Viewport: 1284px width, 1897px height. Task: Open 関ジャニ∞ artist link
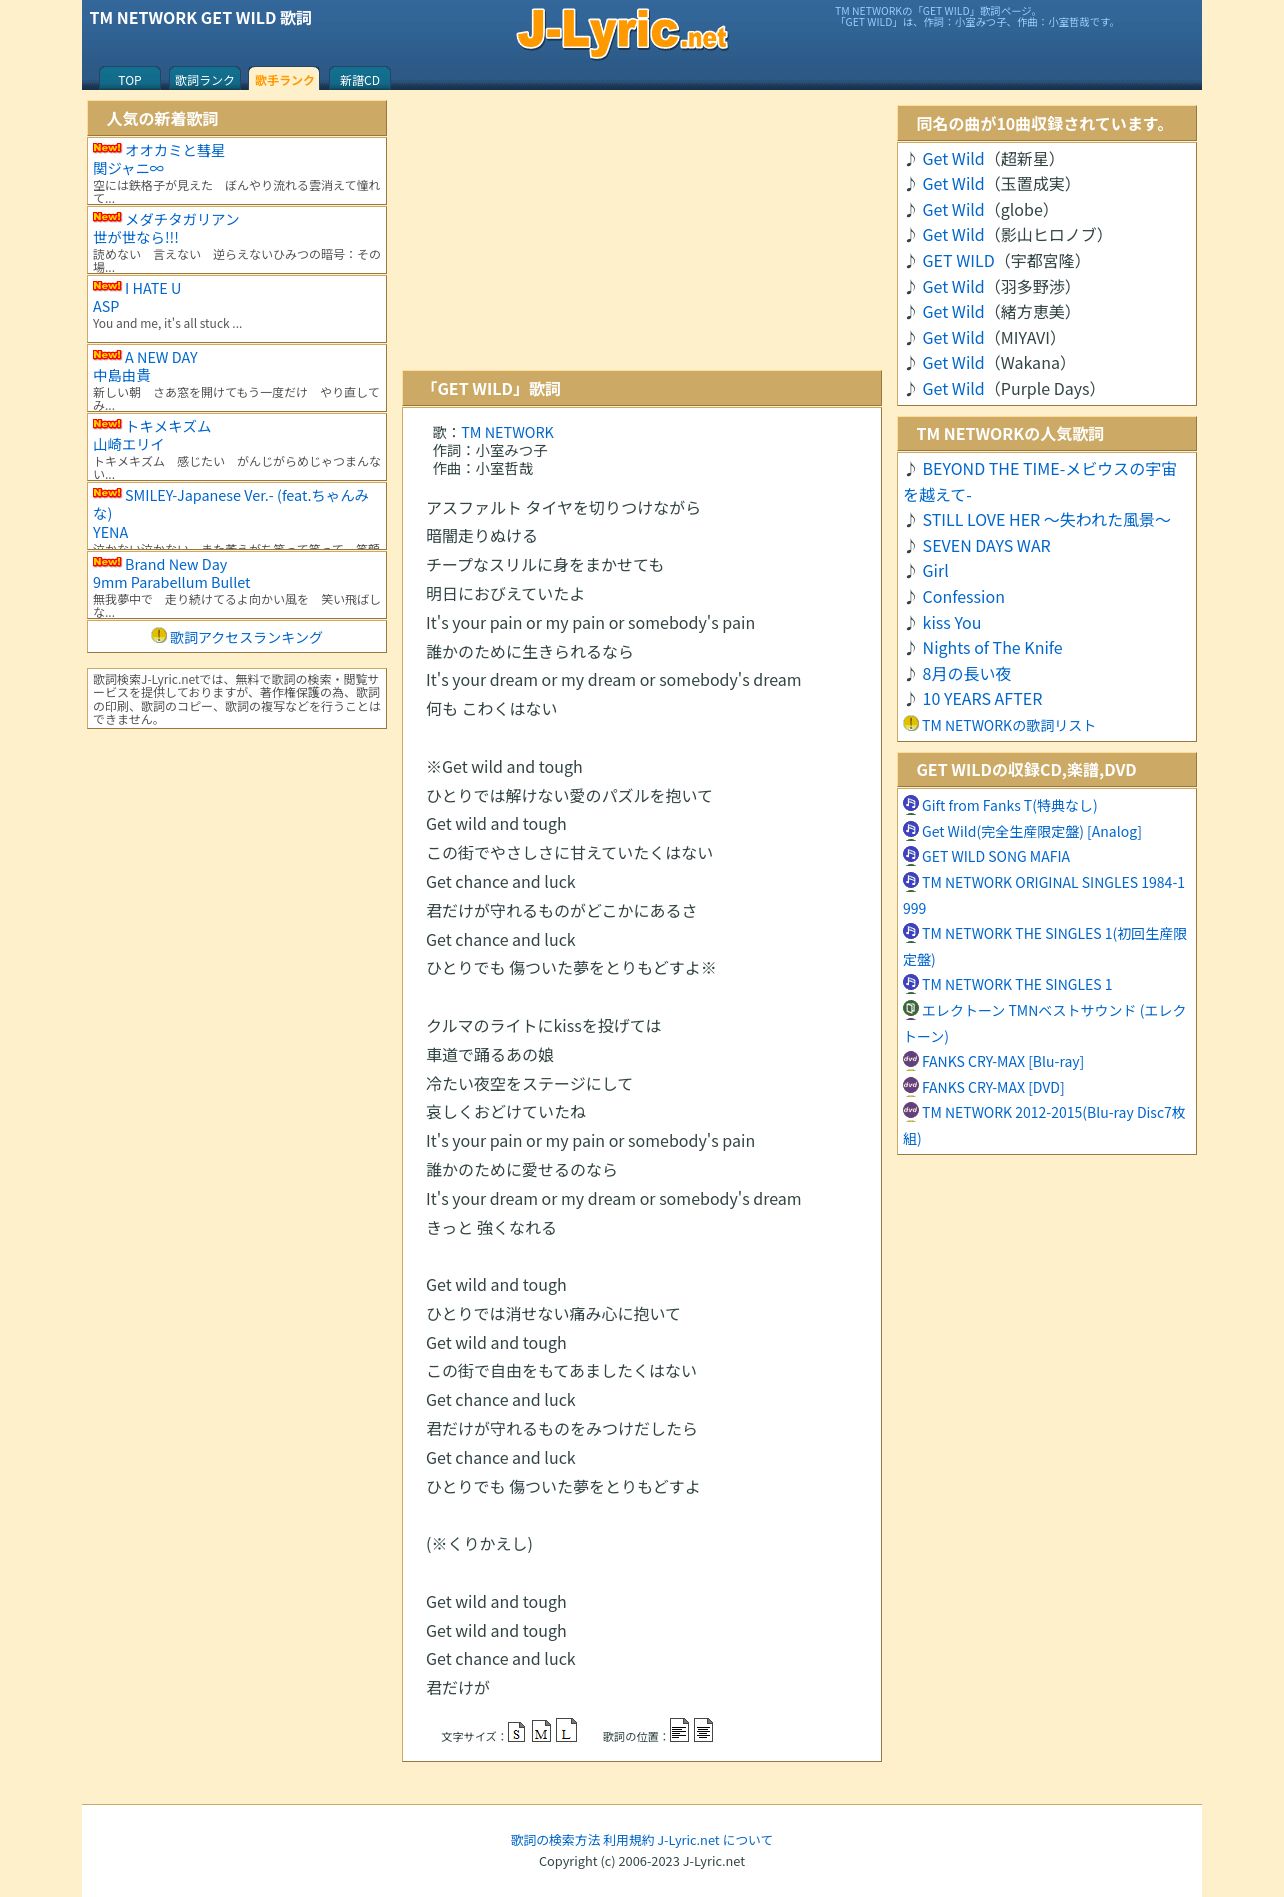128,168
